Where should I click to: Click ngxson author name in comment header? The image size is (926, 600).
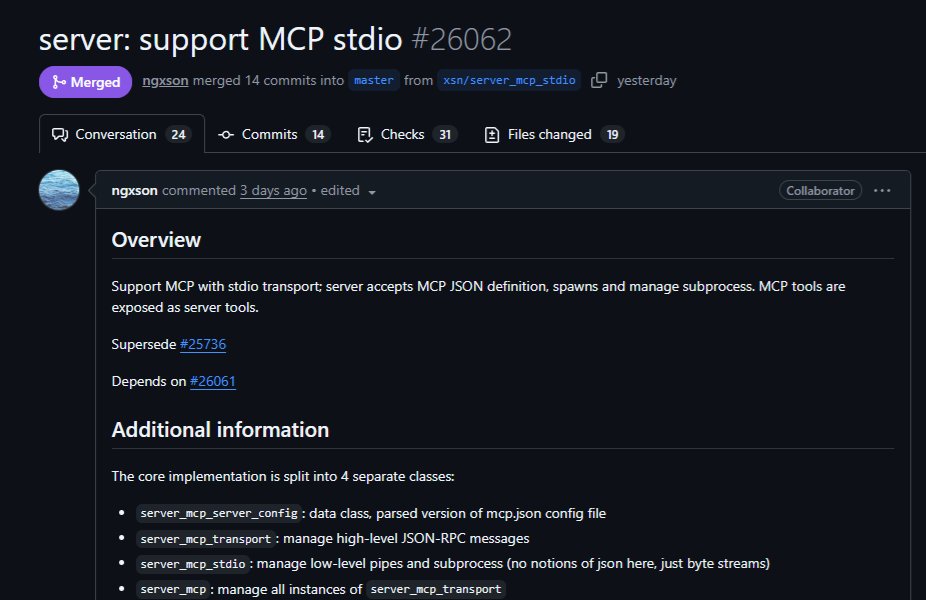134,191
